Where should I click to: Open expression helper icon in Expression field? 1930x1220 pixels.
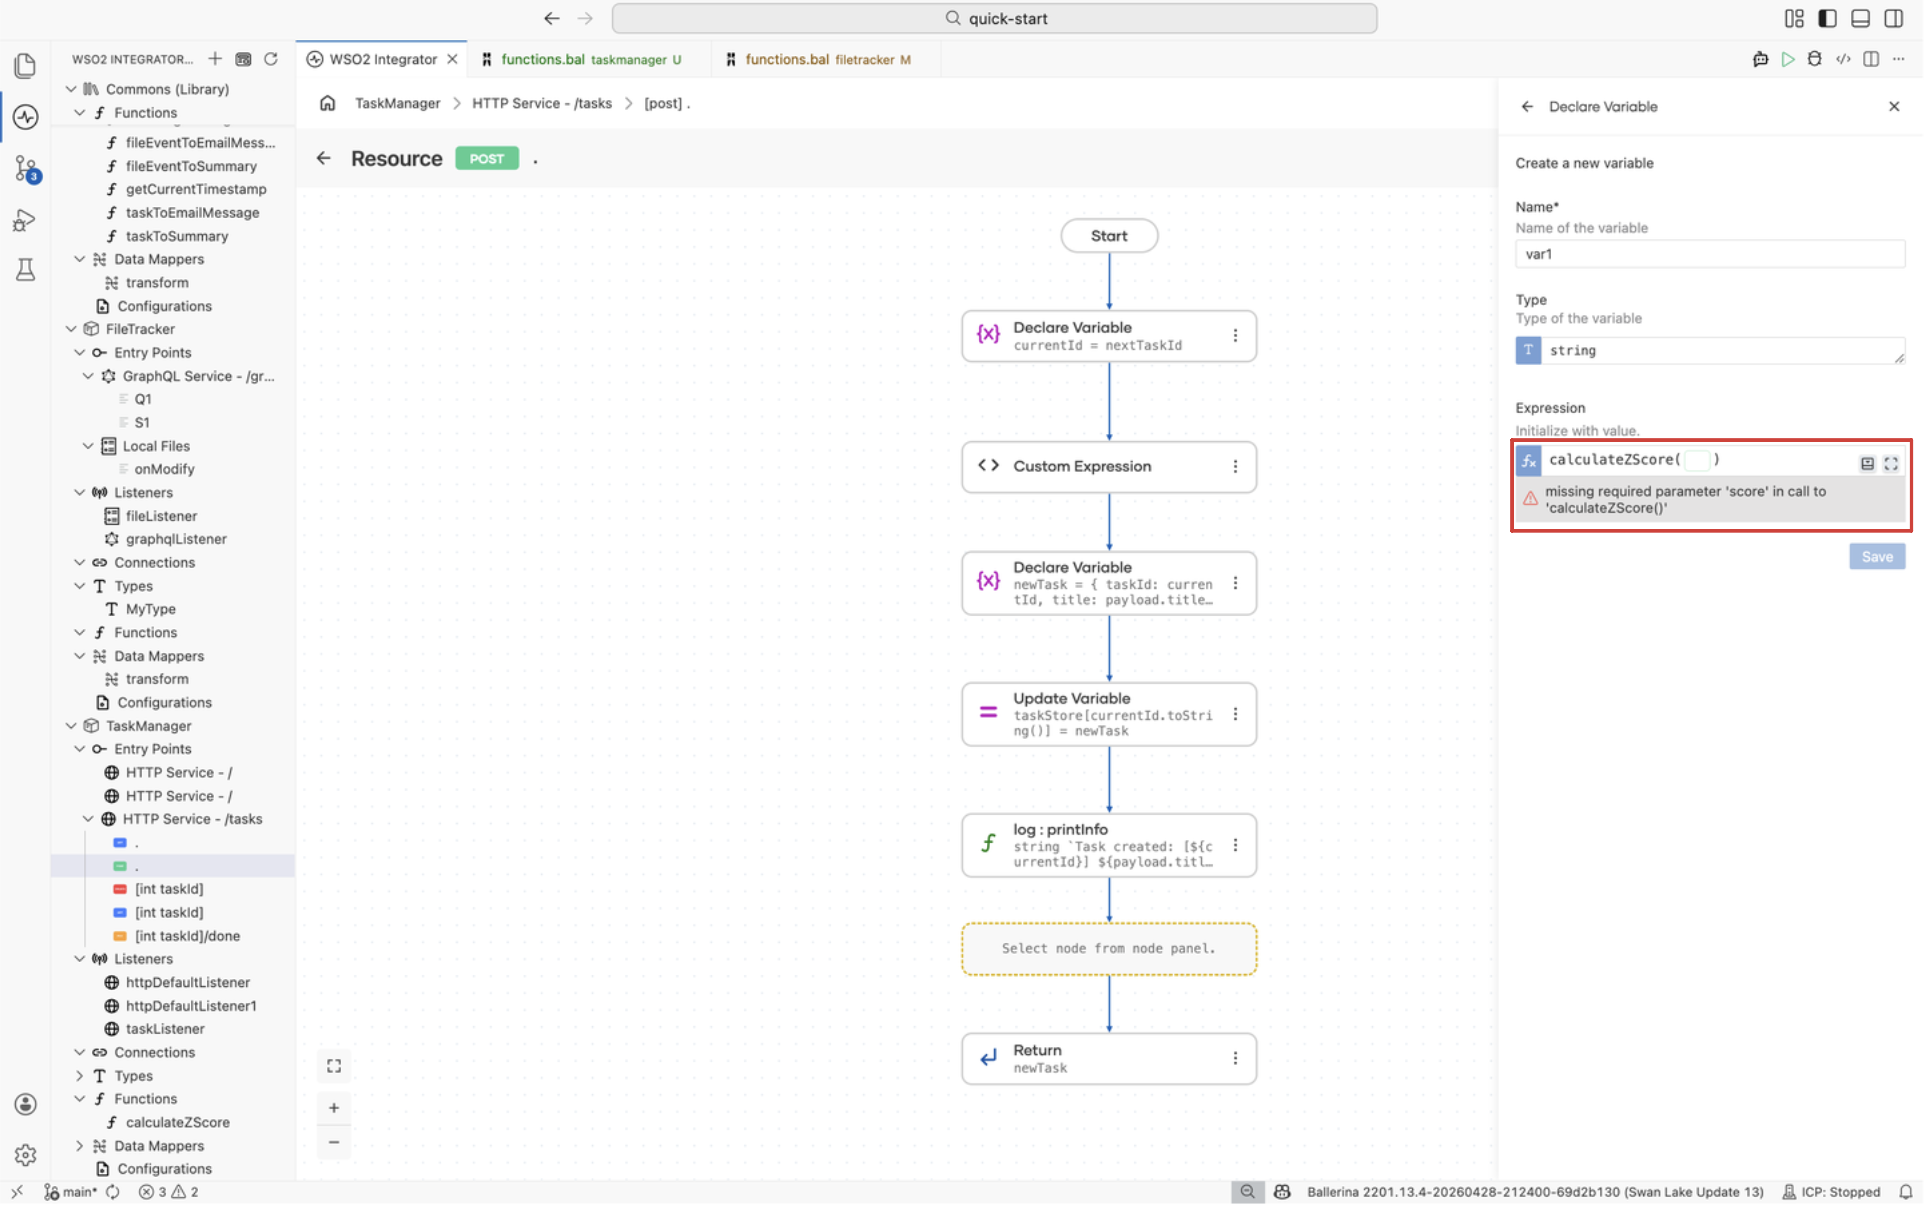tap(1867, 463)
